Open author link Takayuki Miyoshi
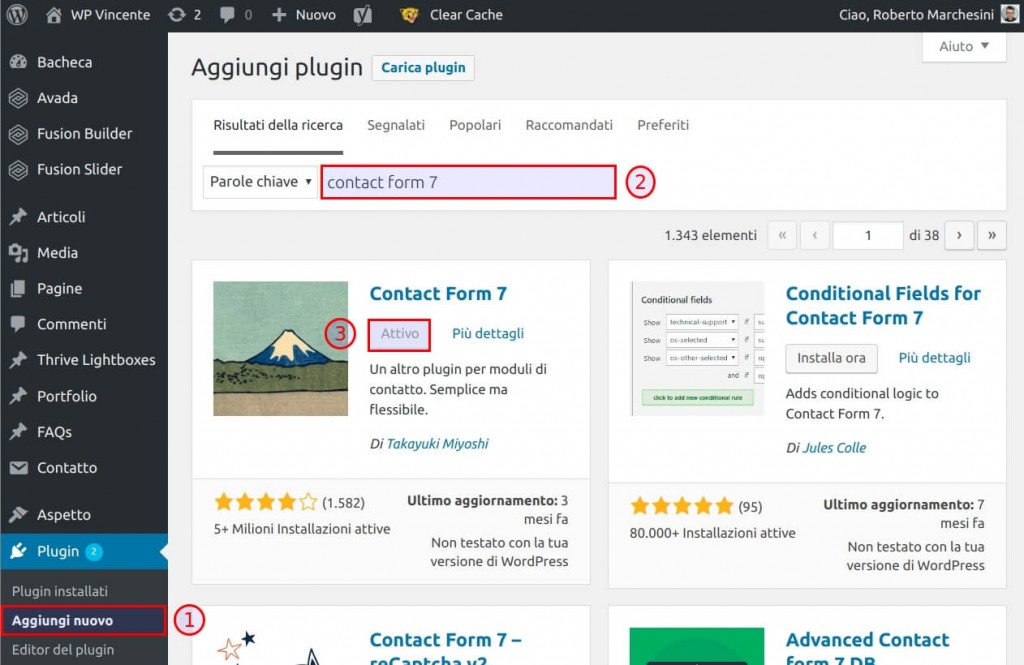1024x665 pixels. (x=438, y=444)
